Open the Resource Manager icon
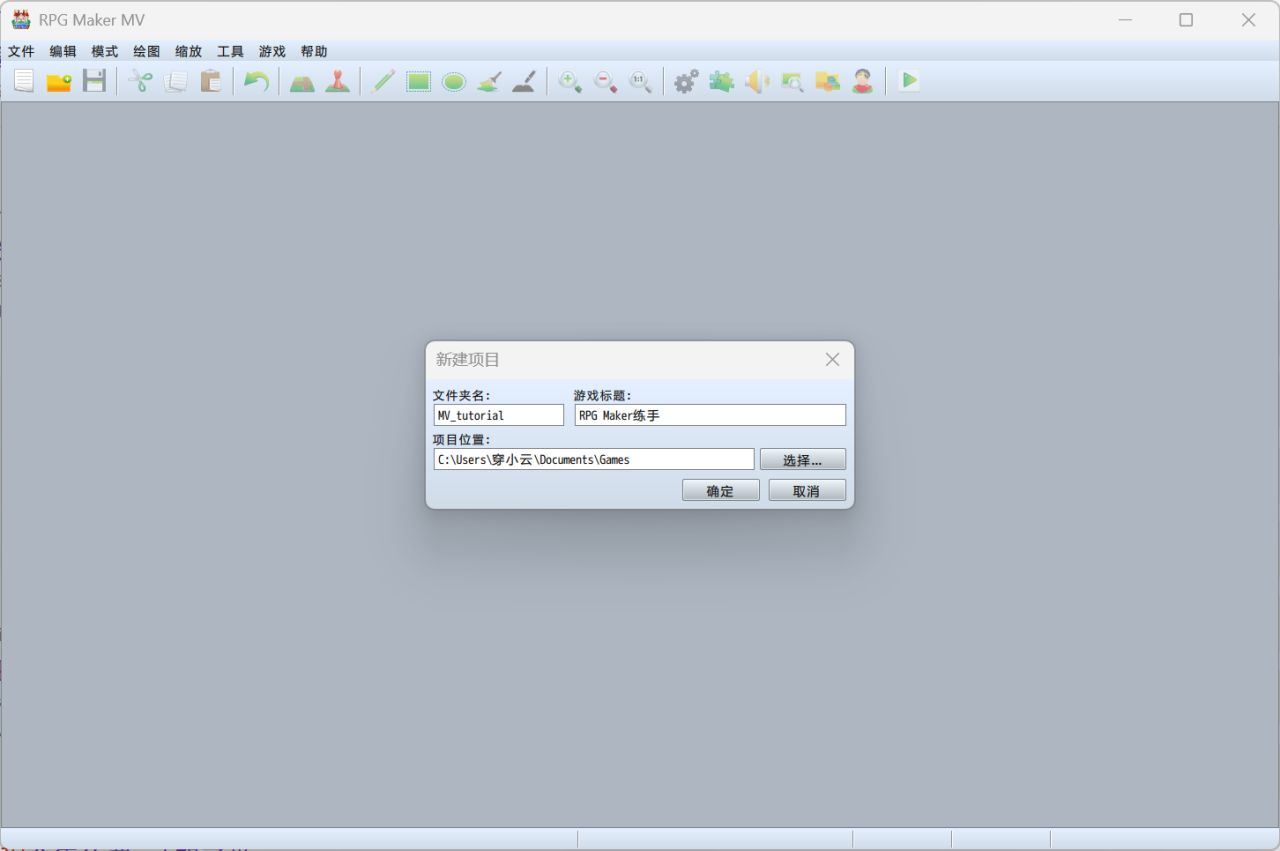Screen dimensions: 1280x851 [x=827, y=81]
